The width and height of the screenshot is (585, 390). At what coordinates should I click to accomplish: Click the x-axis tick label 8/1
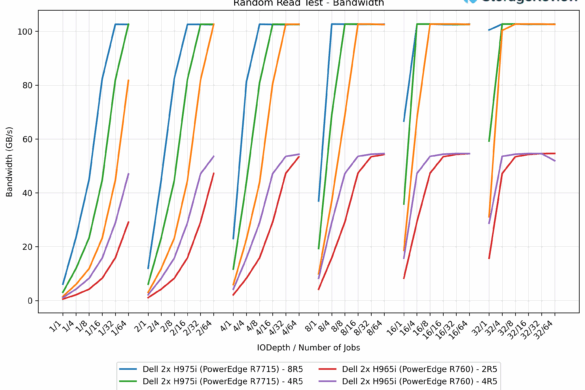[x=312, y=325]
